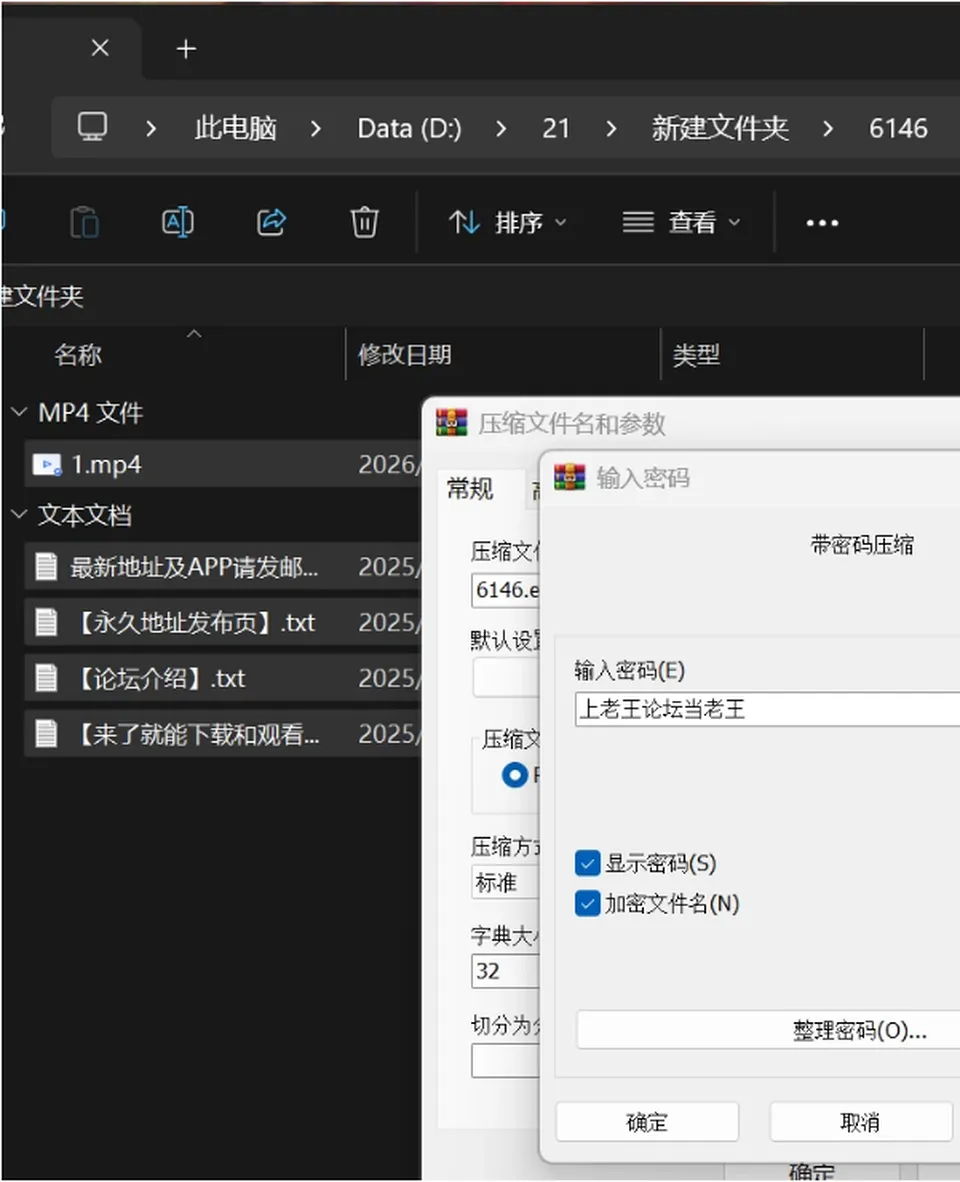
Task: Open the 排序 sort dropdown
Action: click(x=508, y=222)
